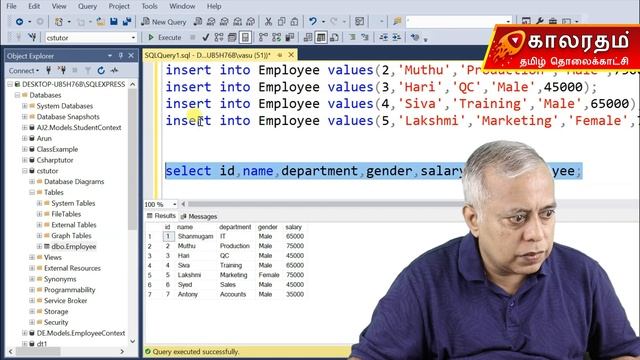The image size is (640, 360).
Task: Open the Query menu
Action: (x=87, y=6)
